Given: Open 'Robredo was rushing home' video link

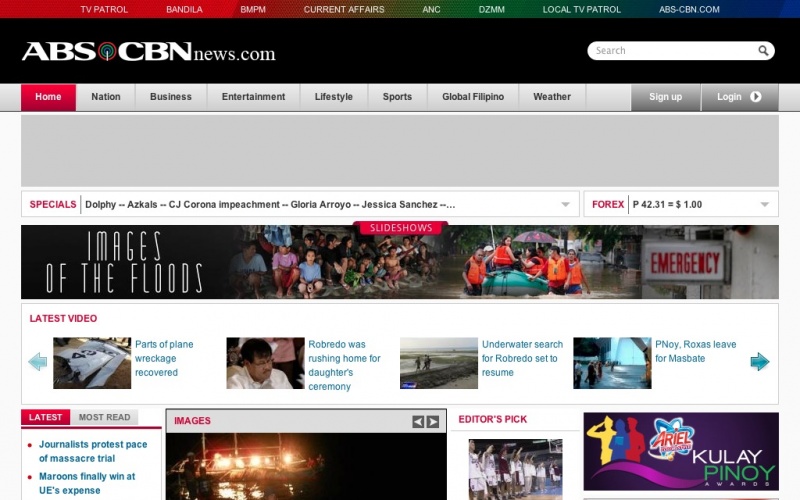Looking at the screenshot, I should (344, 365).
